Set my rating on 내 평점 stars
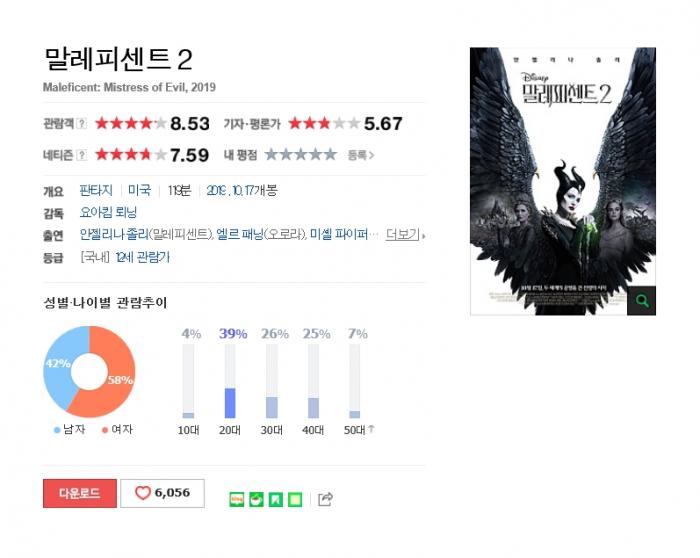Screen dimensions: 700x558 300,154
